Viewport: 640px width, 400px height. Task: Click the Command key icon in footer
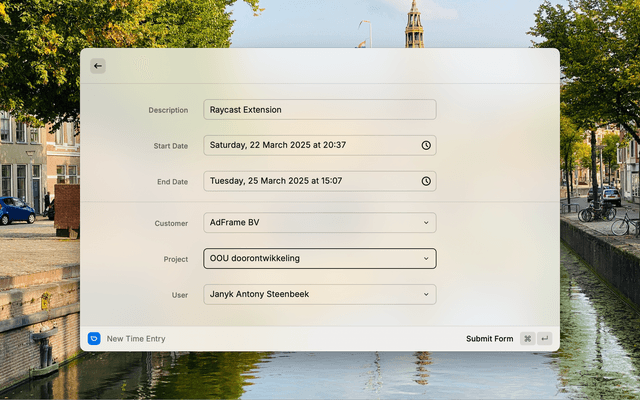[527, 339]
